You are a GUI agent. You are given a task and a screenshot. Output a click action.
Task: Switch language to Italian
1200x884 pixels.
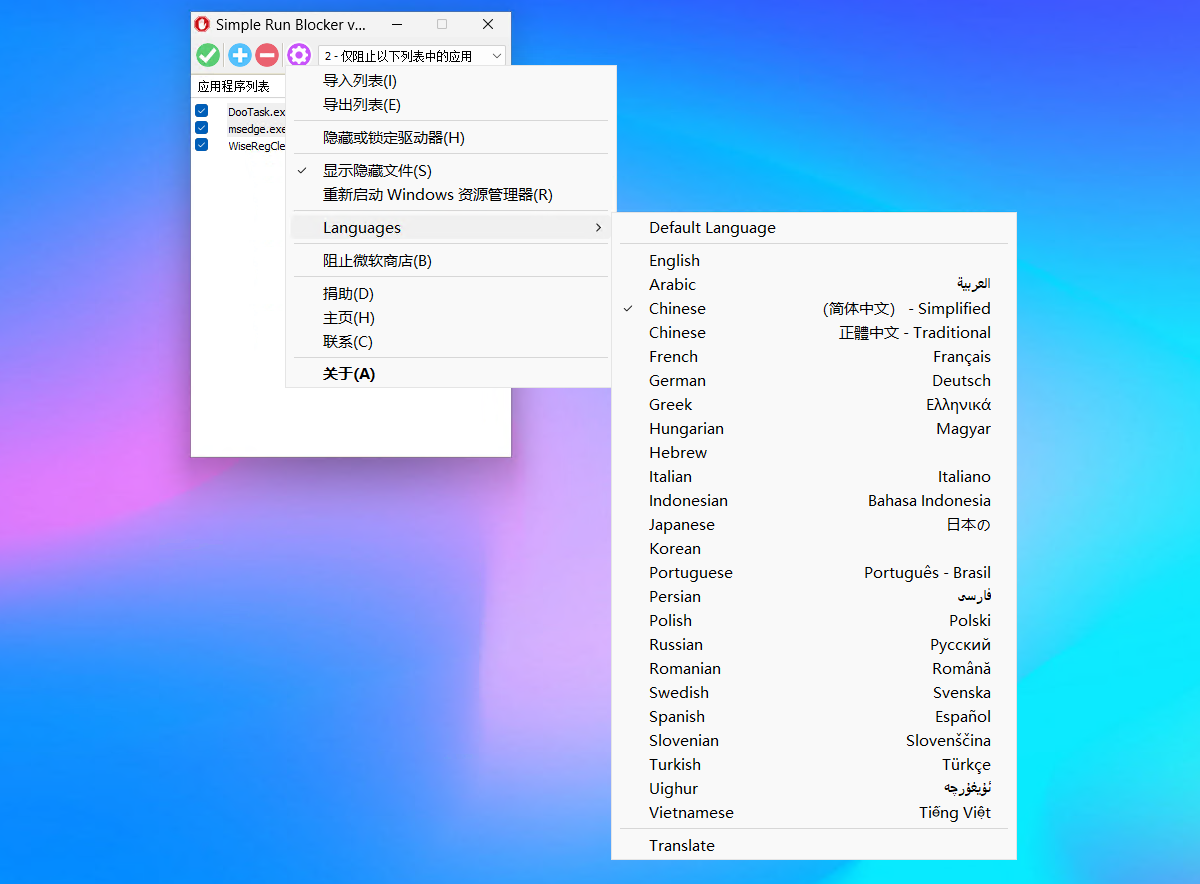tap(814, 477)
